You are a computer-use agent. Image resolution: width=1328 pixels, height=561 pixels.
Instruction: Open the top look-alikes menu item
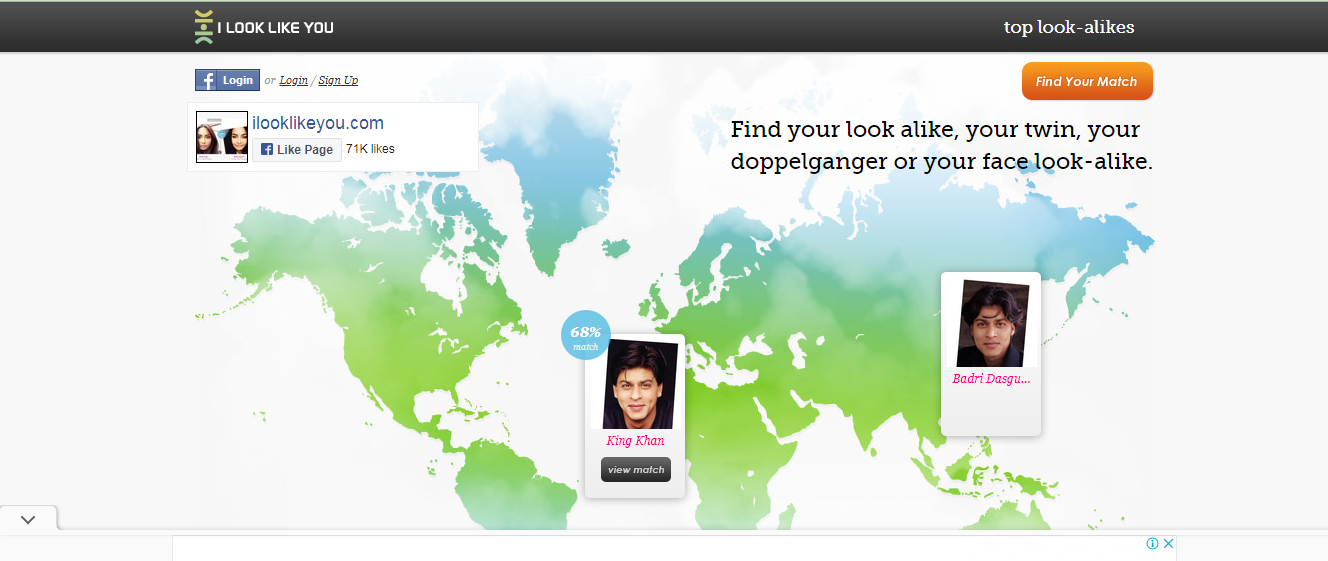pos(1069,27)
